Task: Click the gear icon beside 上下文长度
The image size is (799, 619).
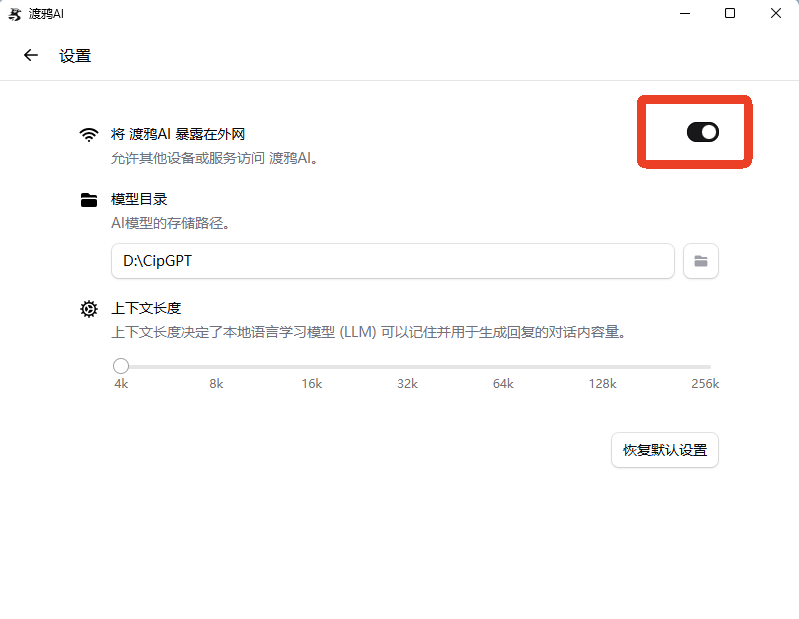Action: 90,308
